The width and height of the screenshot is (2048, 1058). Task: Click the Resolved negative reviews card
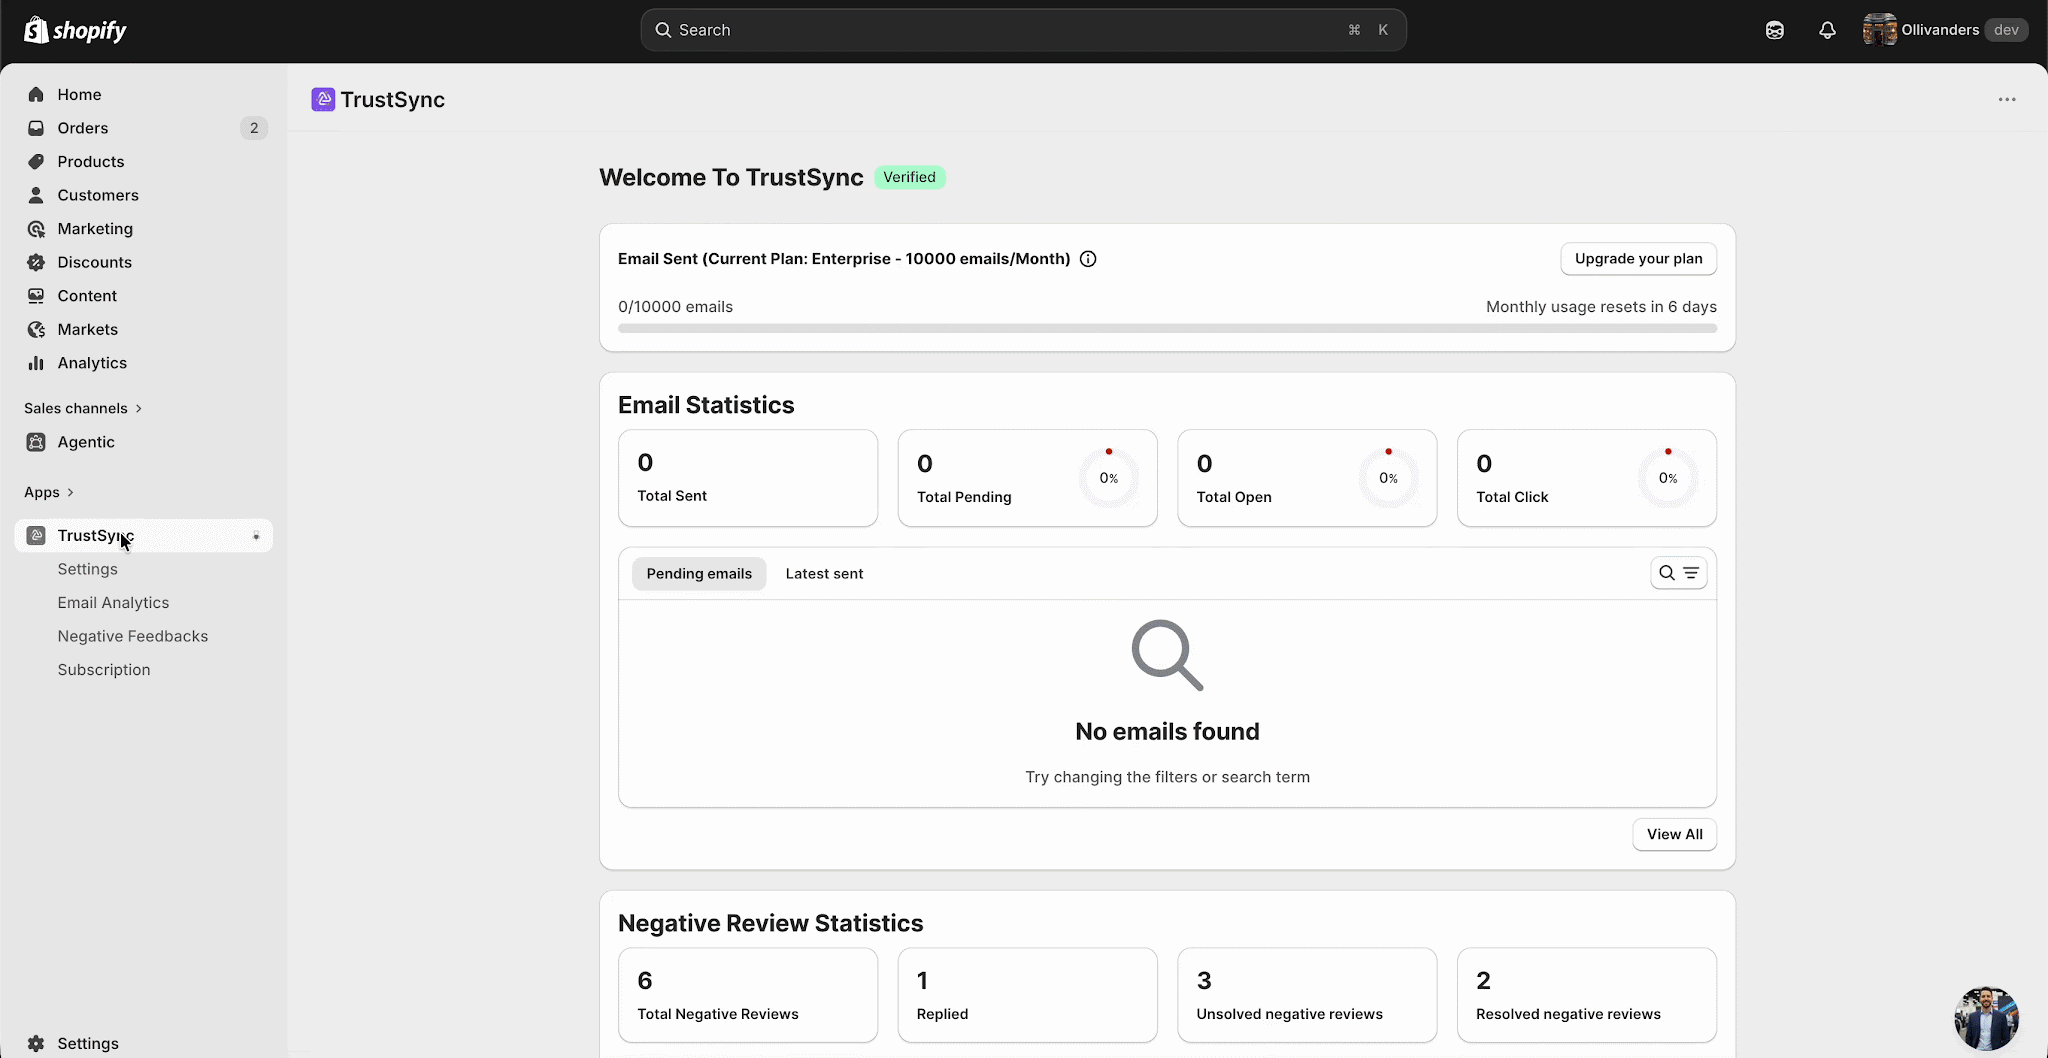(1587, 996)
